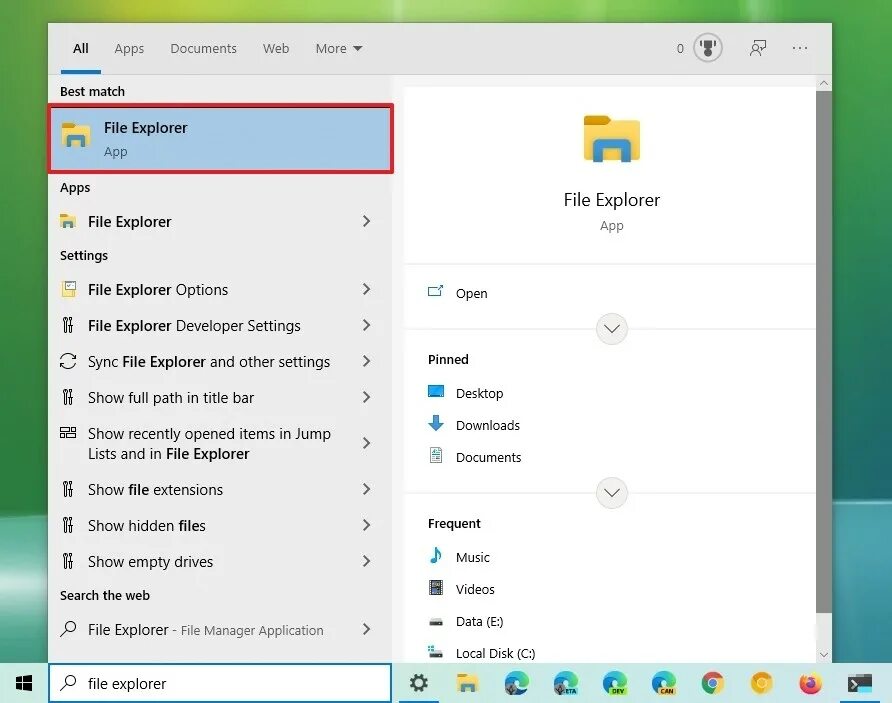
Task: Expand the Pinned section chevron
Action: (x=611, y=492)
